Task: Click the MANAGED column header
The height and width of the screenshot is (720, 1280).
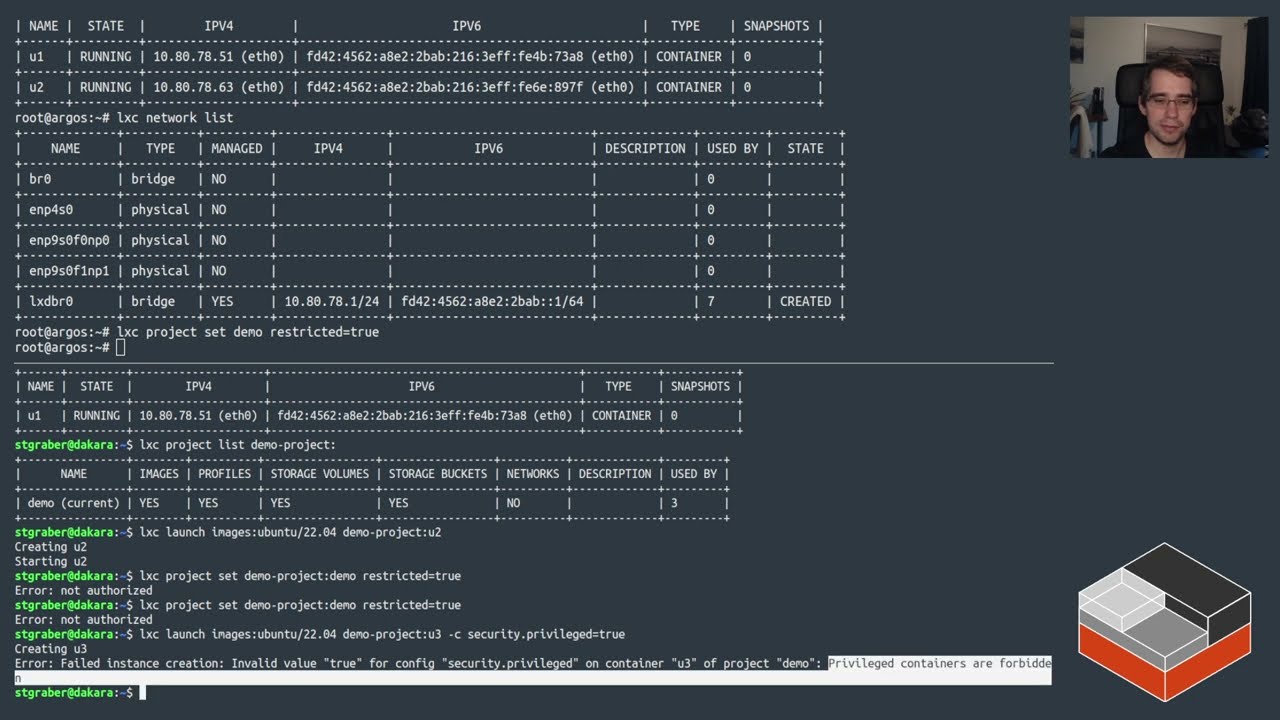Action: pos(236,148)
